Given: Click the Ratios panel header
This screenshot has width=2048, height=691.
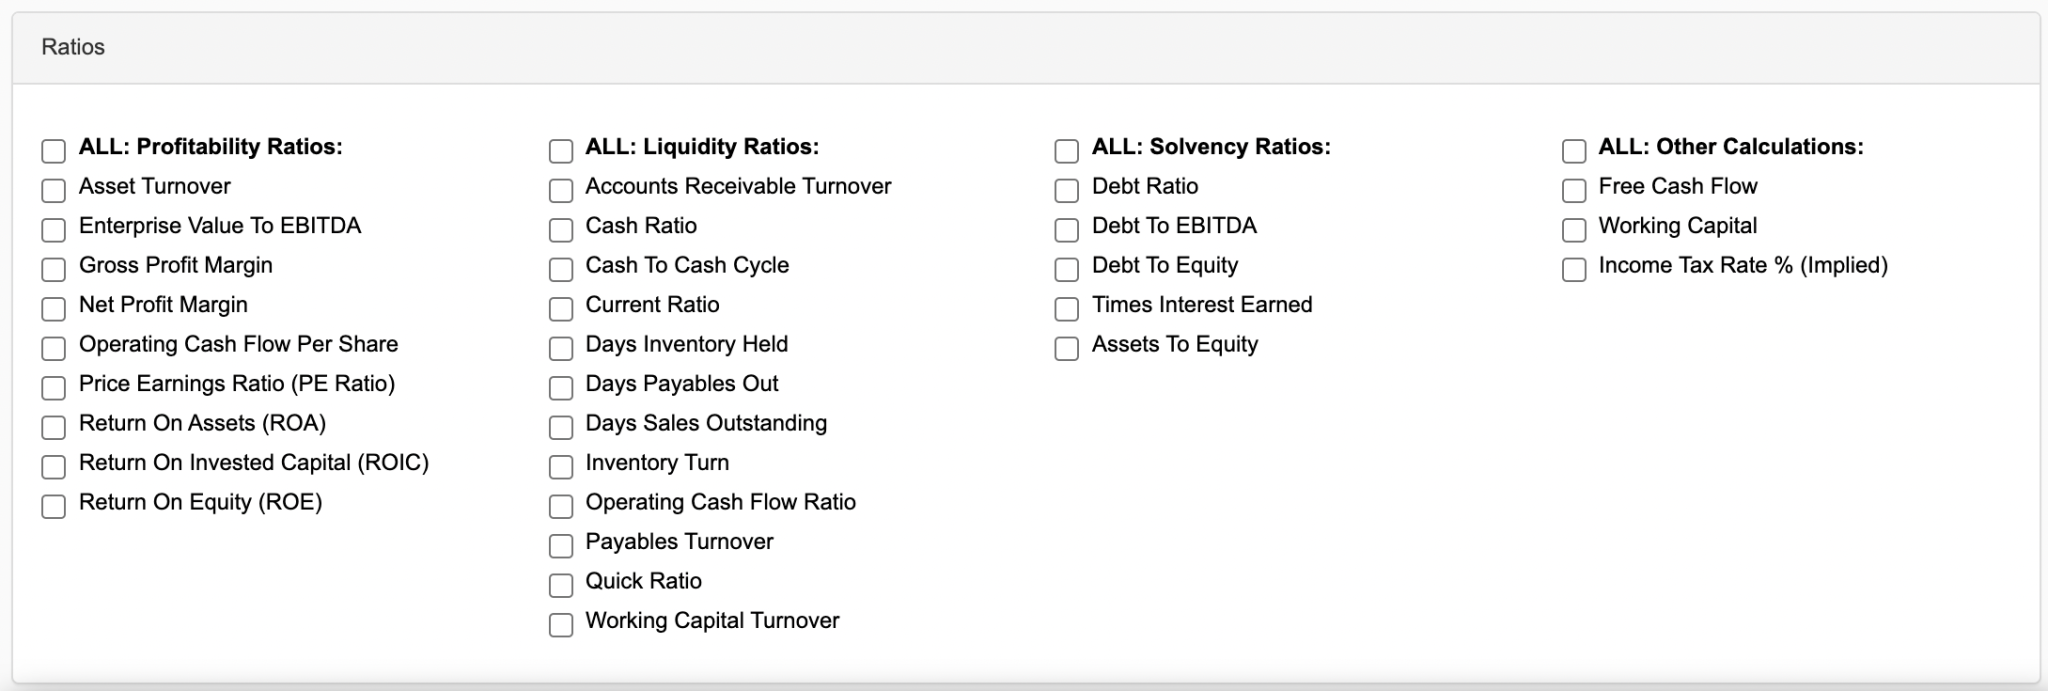Looking at the screenshot, I should (x=73, y=47).
